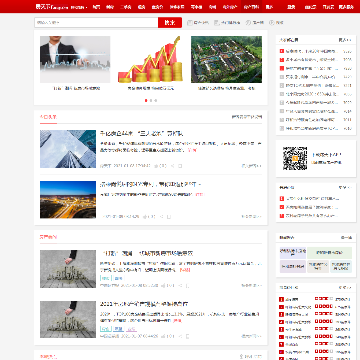This screenshot has height=360, width=360.
Task: Switch to the middle carousel dot
Action: point(151,100)
